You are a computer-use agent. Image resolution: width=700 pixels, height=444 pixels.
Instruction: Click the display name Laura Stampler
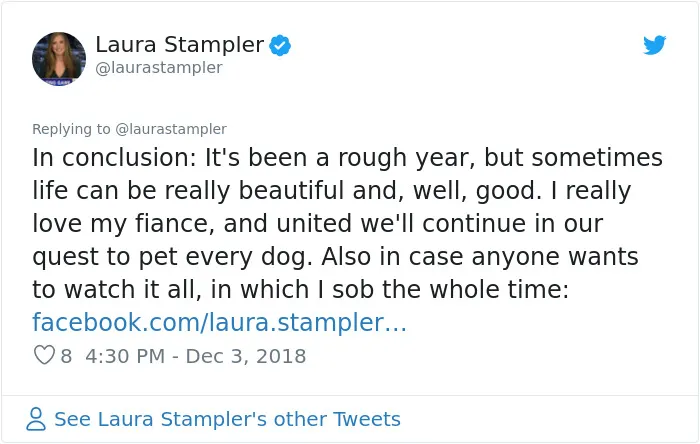(x=179, y=45)
